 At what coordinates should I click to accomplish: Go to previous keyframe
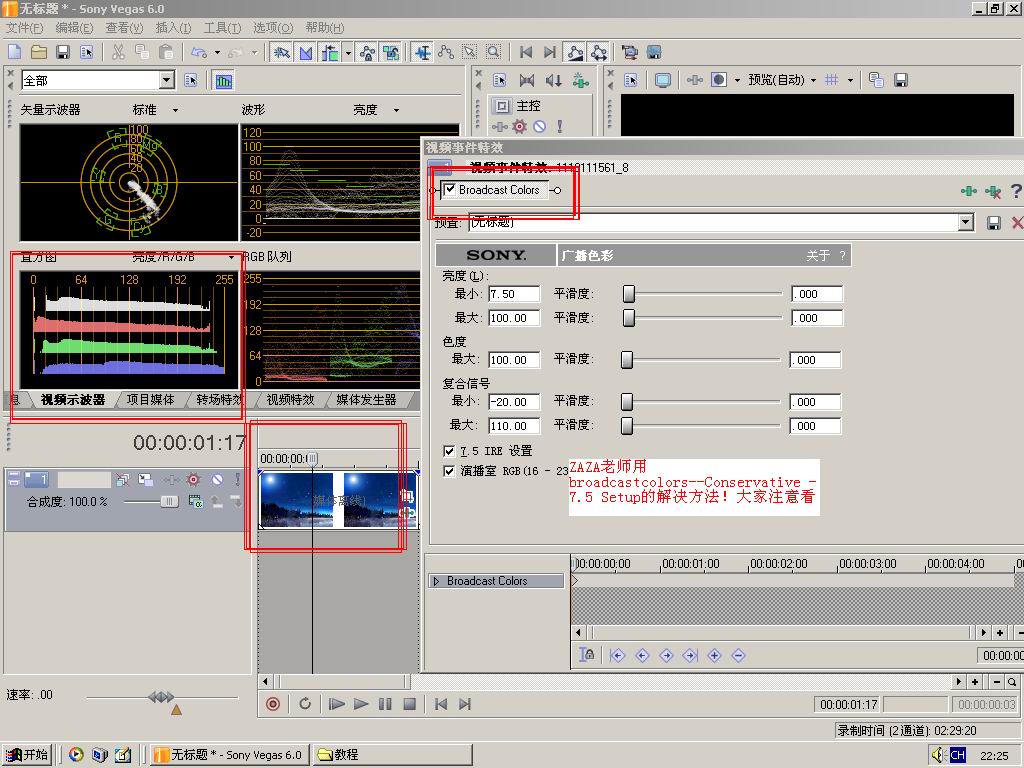coord(642,655)
